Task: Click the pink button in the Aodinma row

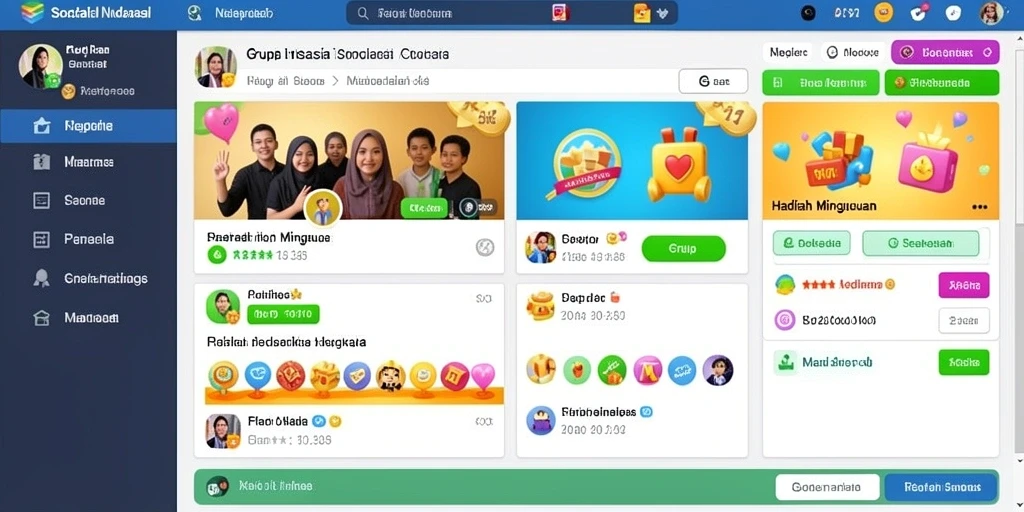Action: point(963,285)
